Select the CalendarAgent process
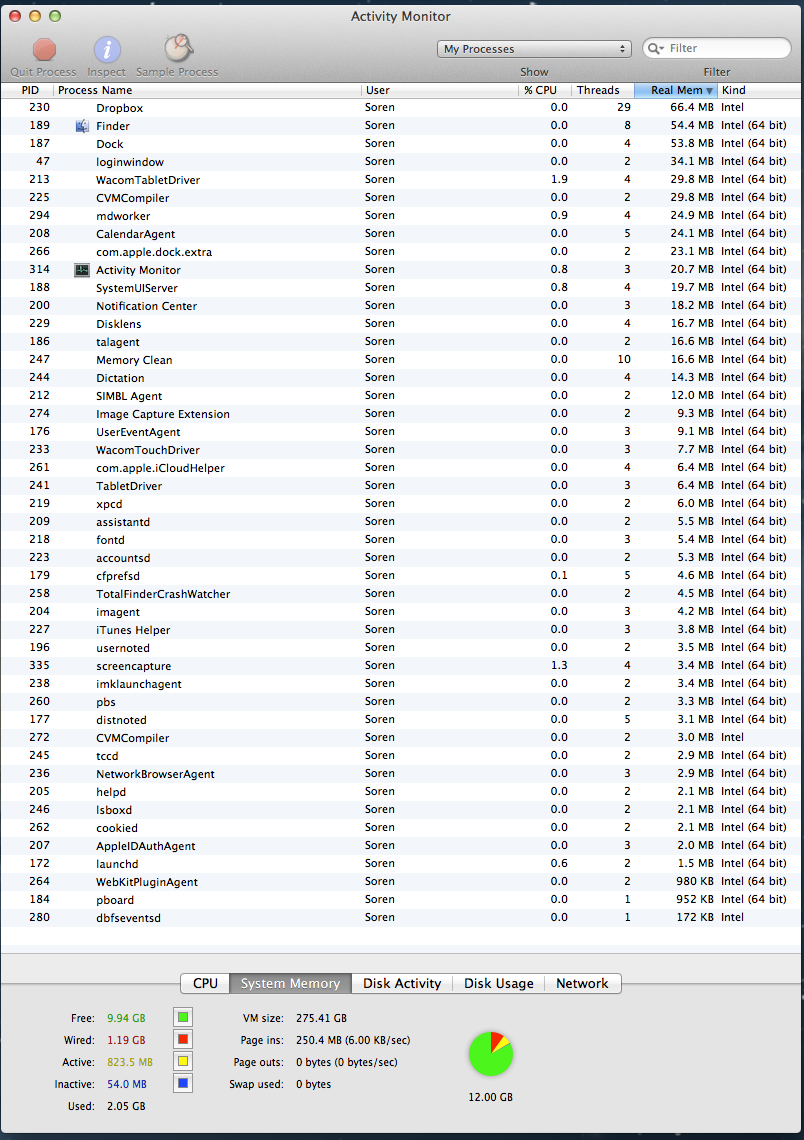This screenshot has height=1140, width=804. click(402, 233)
